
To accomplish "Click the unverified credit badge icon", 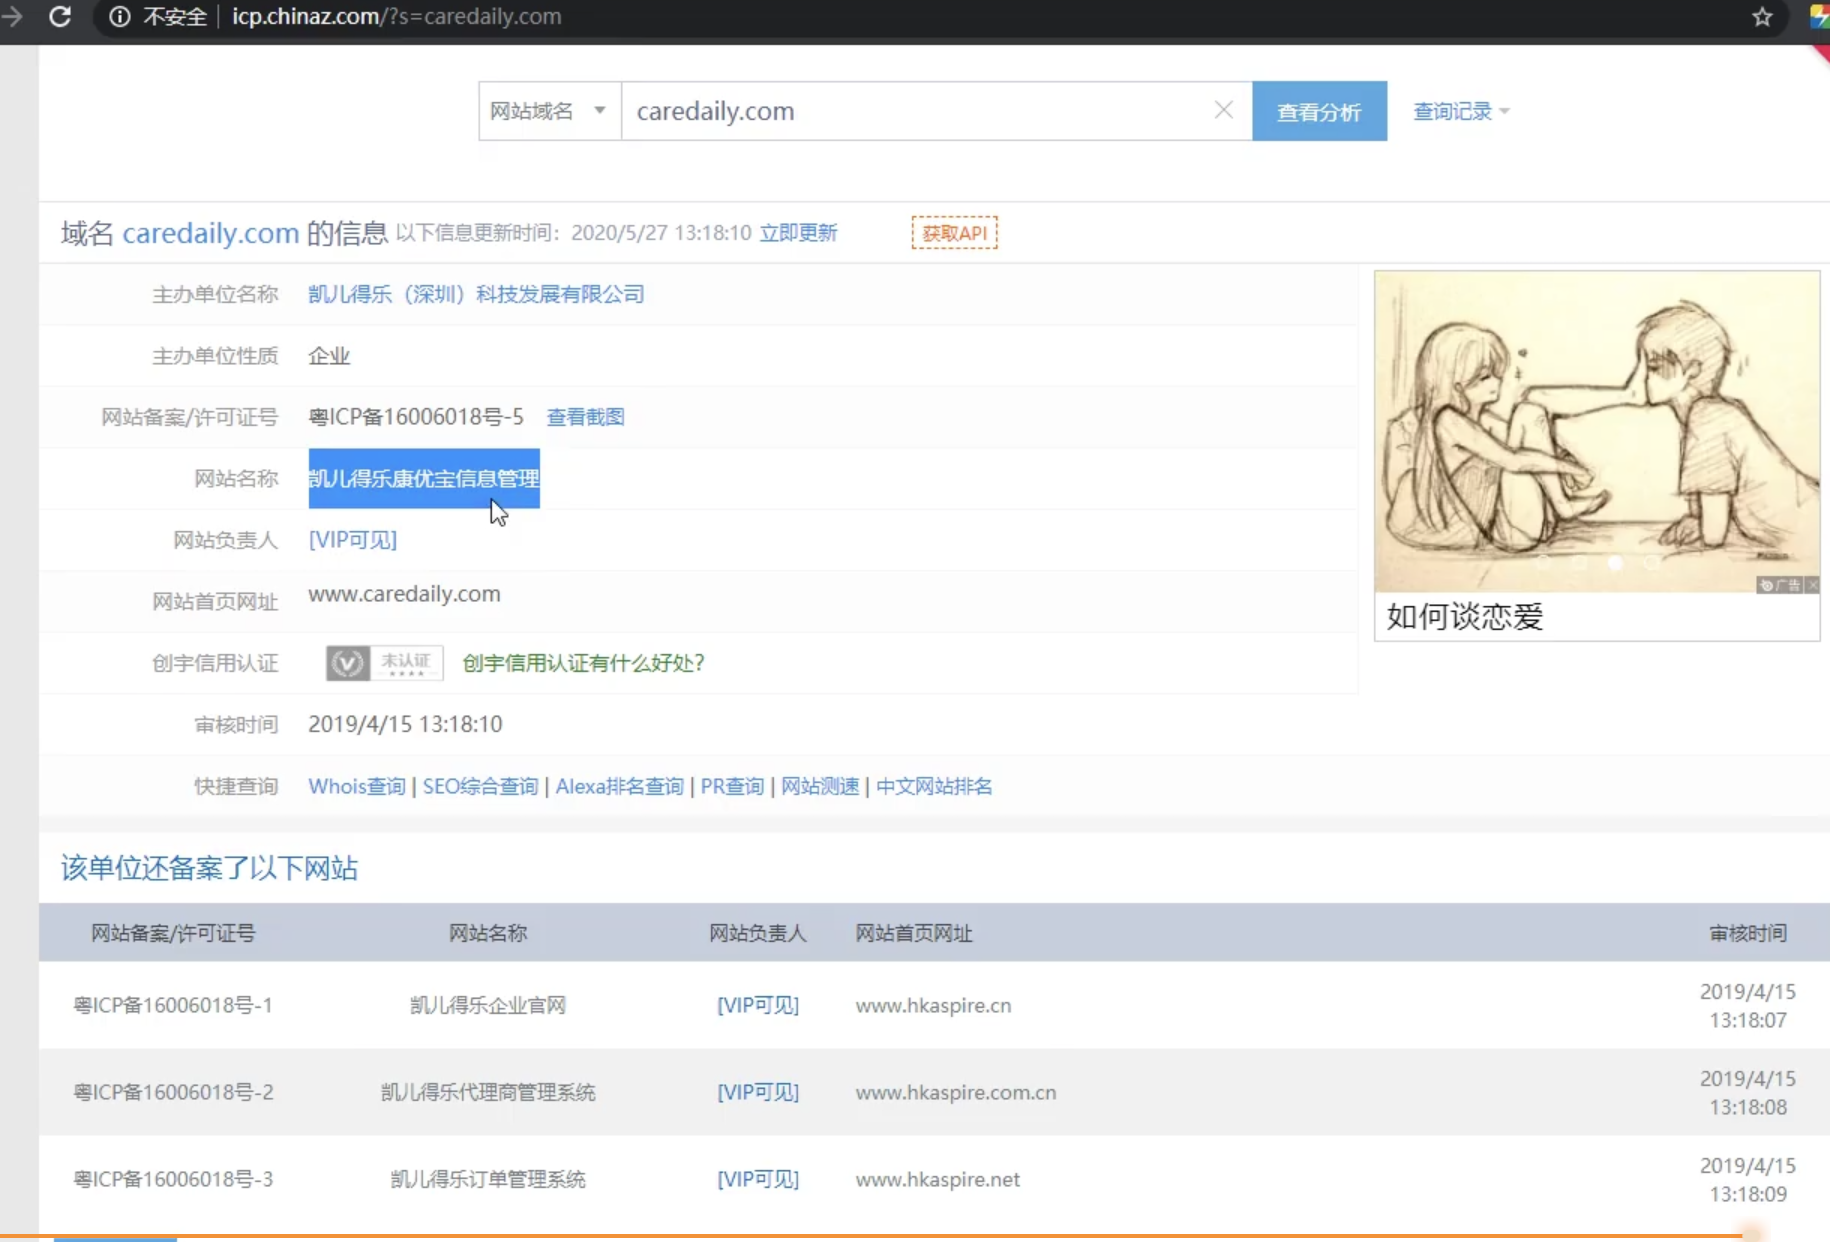I will [384, 663].
